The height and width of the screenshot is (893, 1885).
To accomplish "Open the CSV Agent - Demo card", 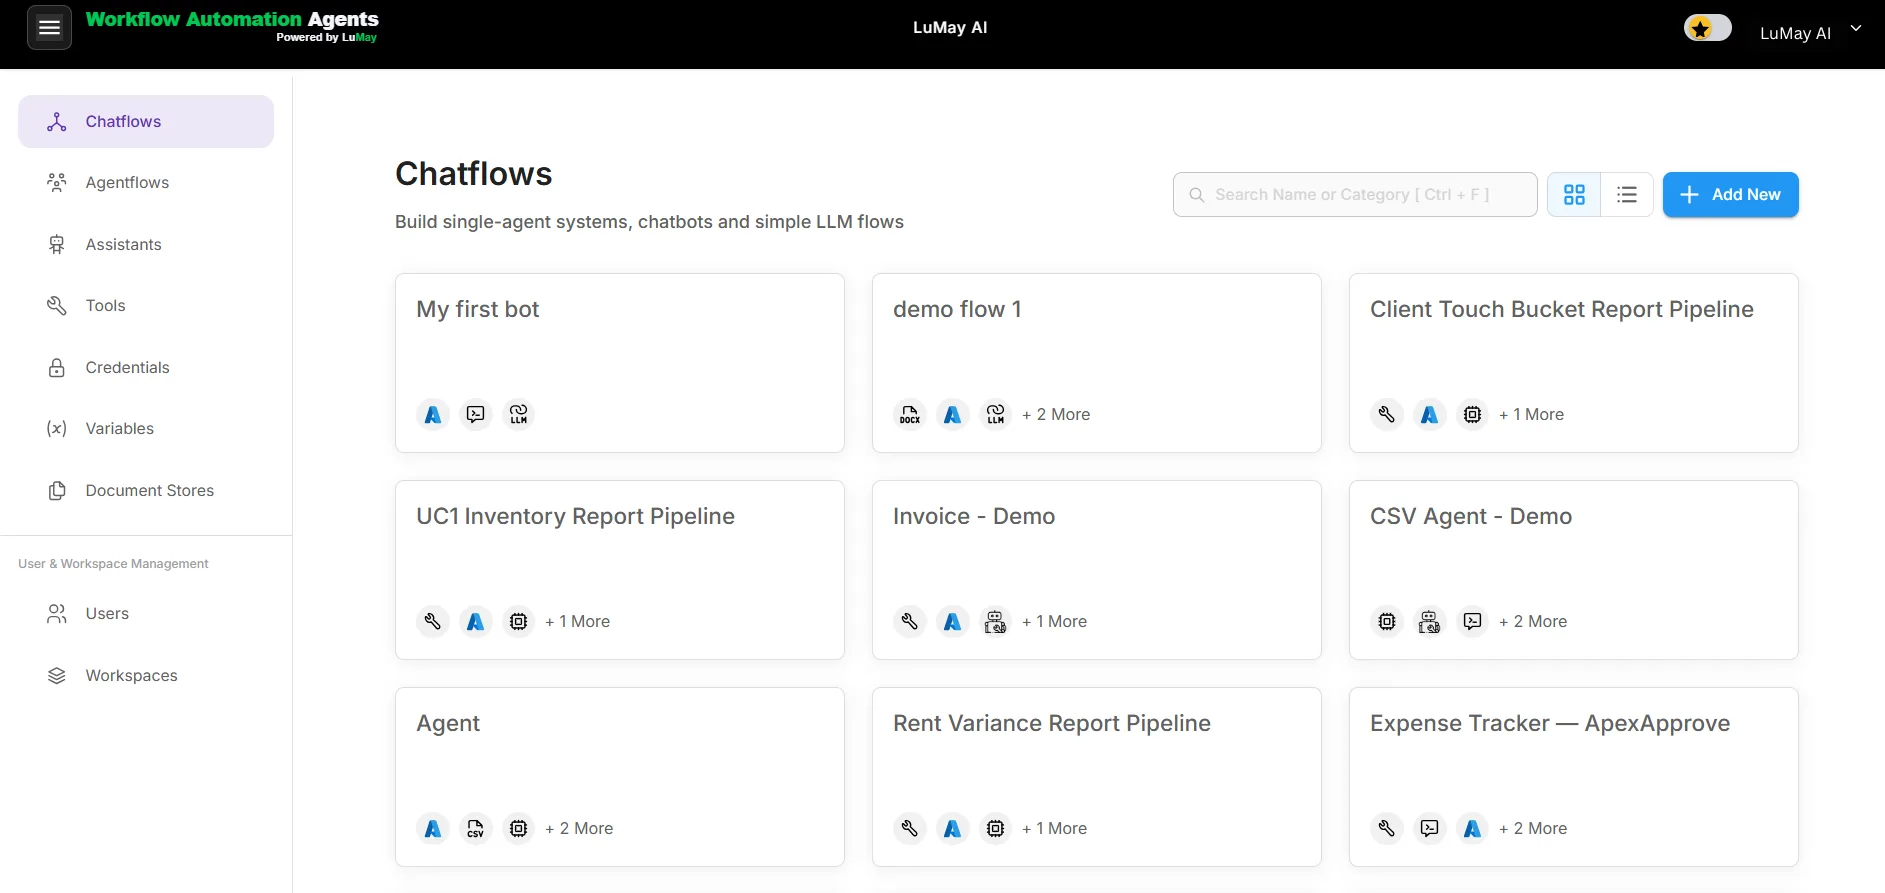I will click(1574, 570).
